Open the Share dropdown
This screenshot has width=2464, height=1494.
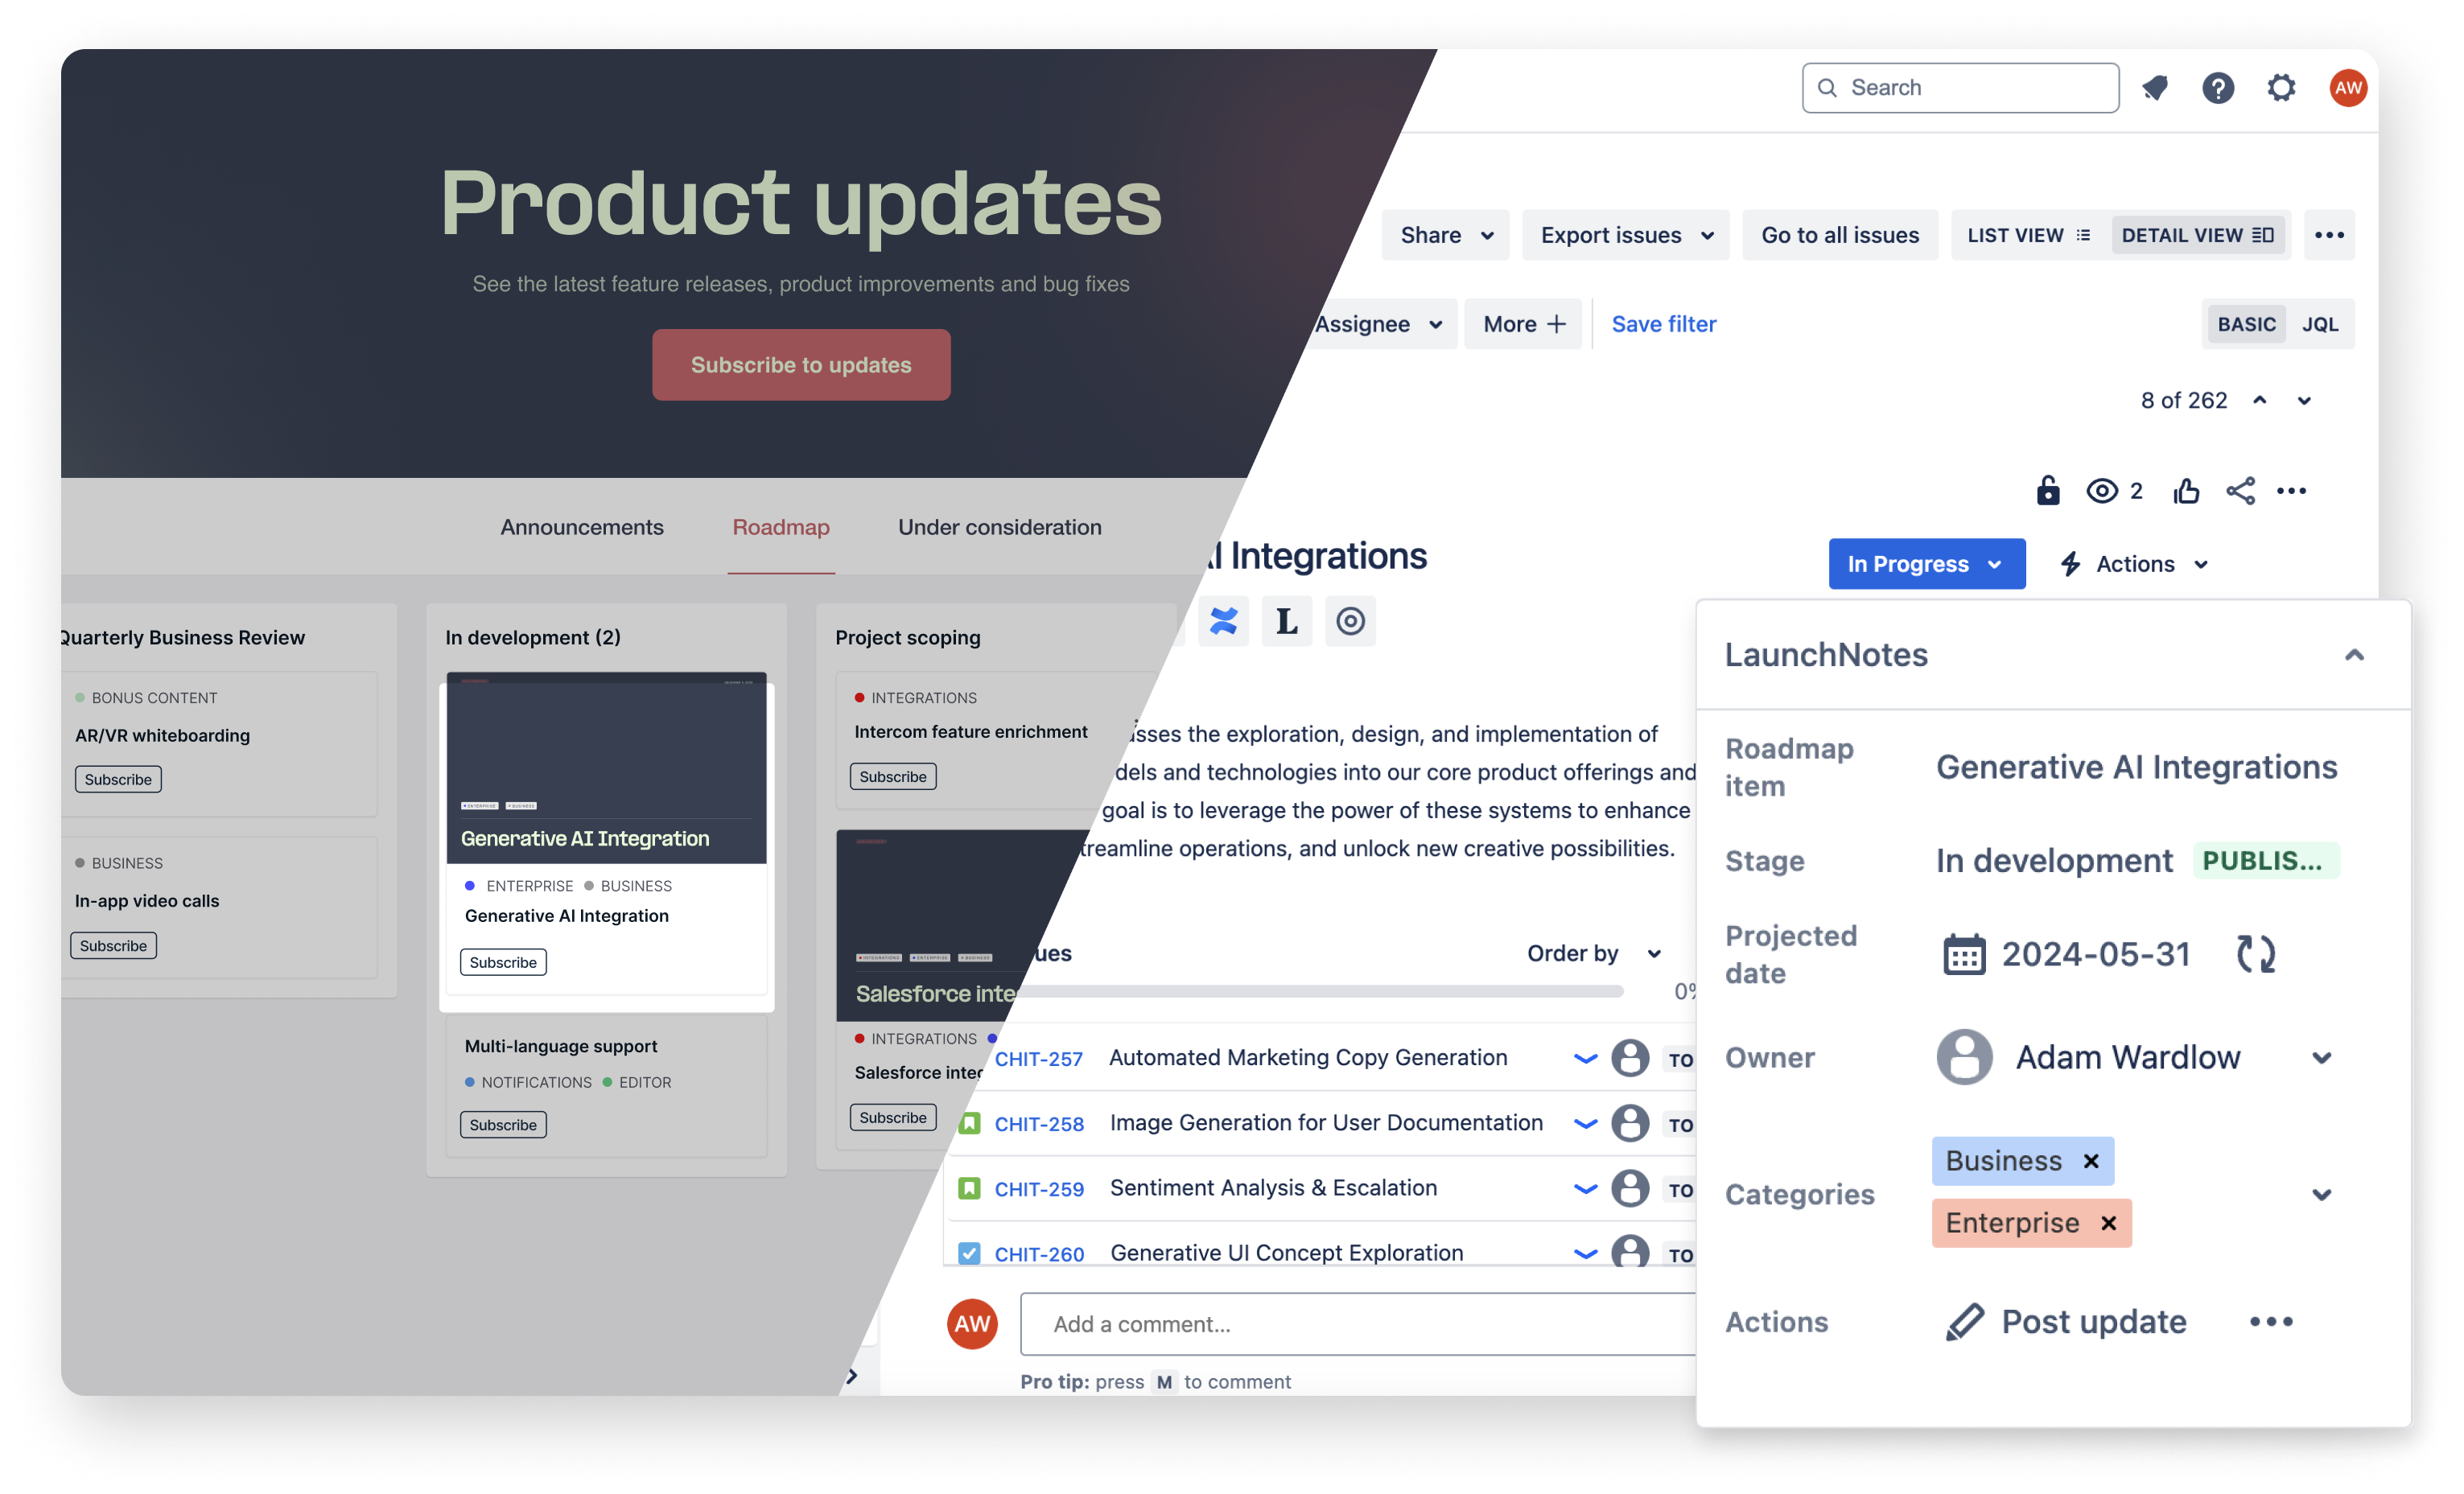point(1446,235)
